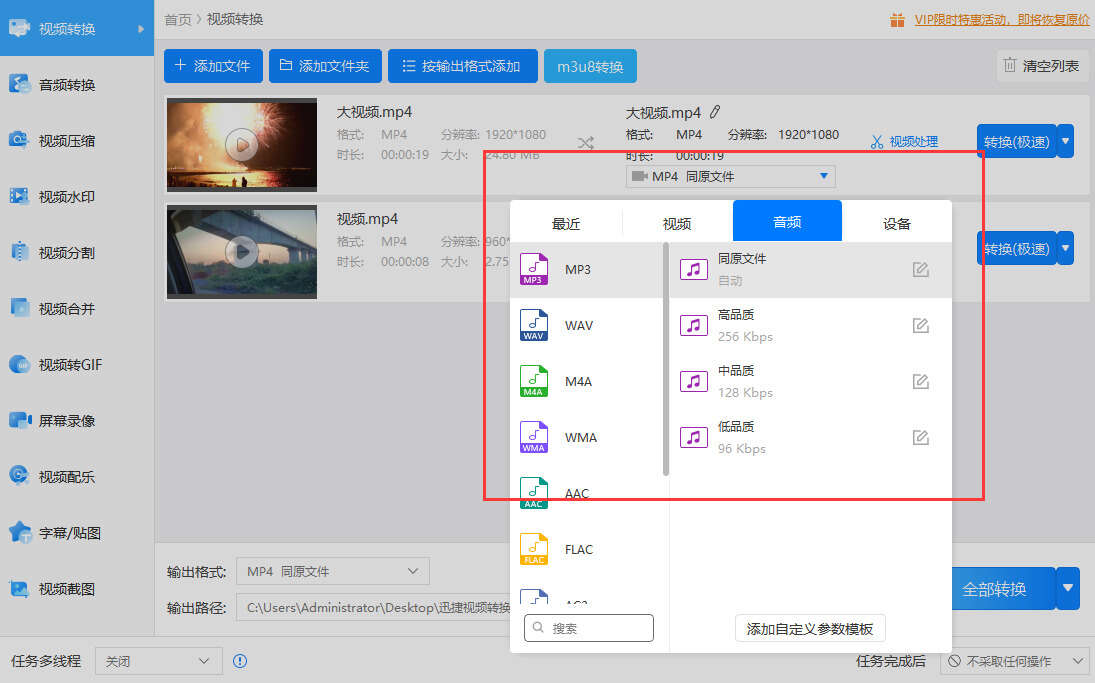Start 转换(极速) for 视频.mp4

pos(1017,248)
